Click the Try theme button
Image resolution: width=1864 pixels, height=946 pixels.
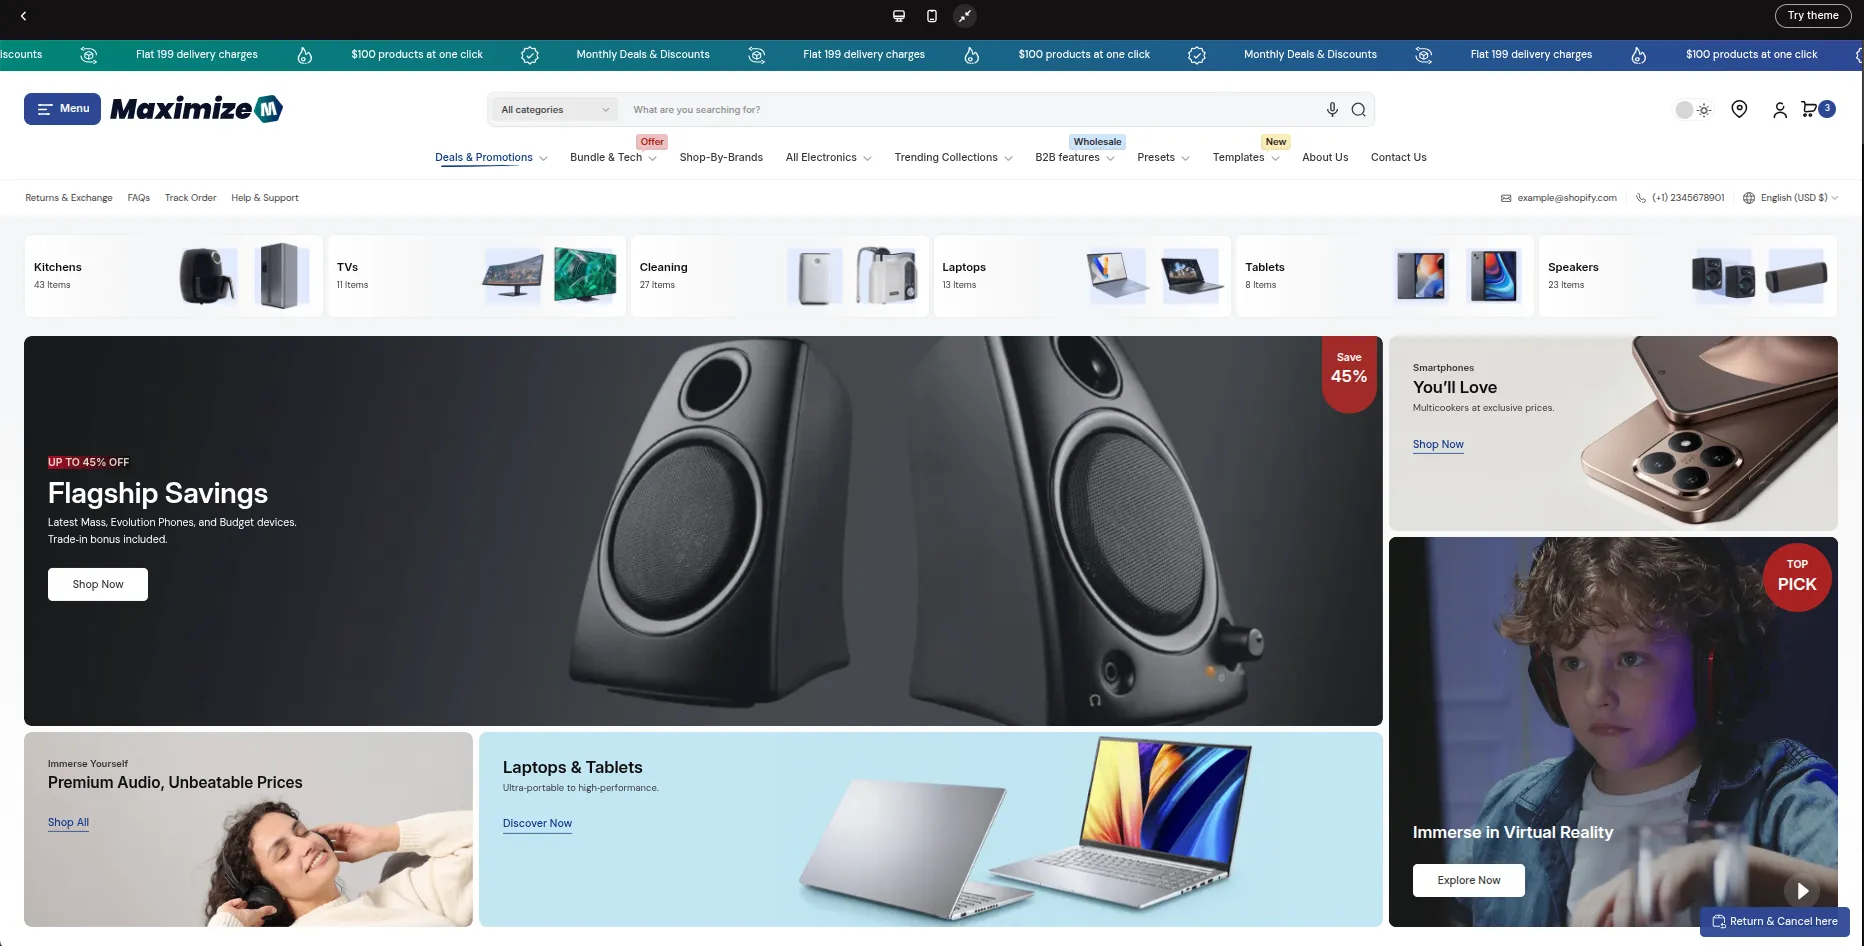point(1813,16)
